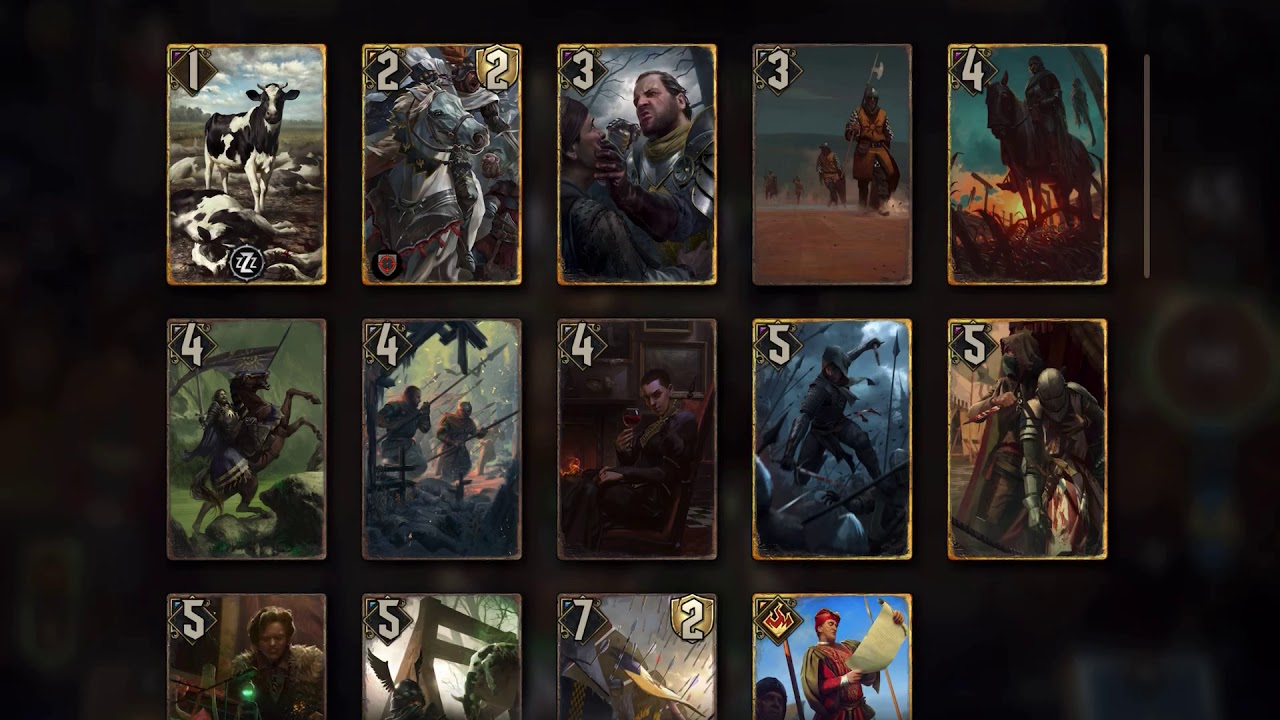Select the man in red reading a scroll card
Viewport: 1280px width, 720px height.
832,657
